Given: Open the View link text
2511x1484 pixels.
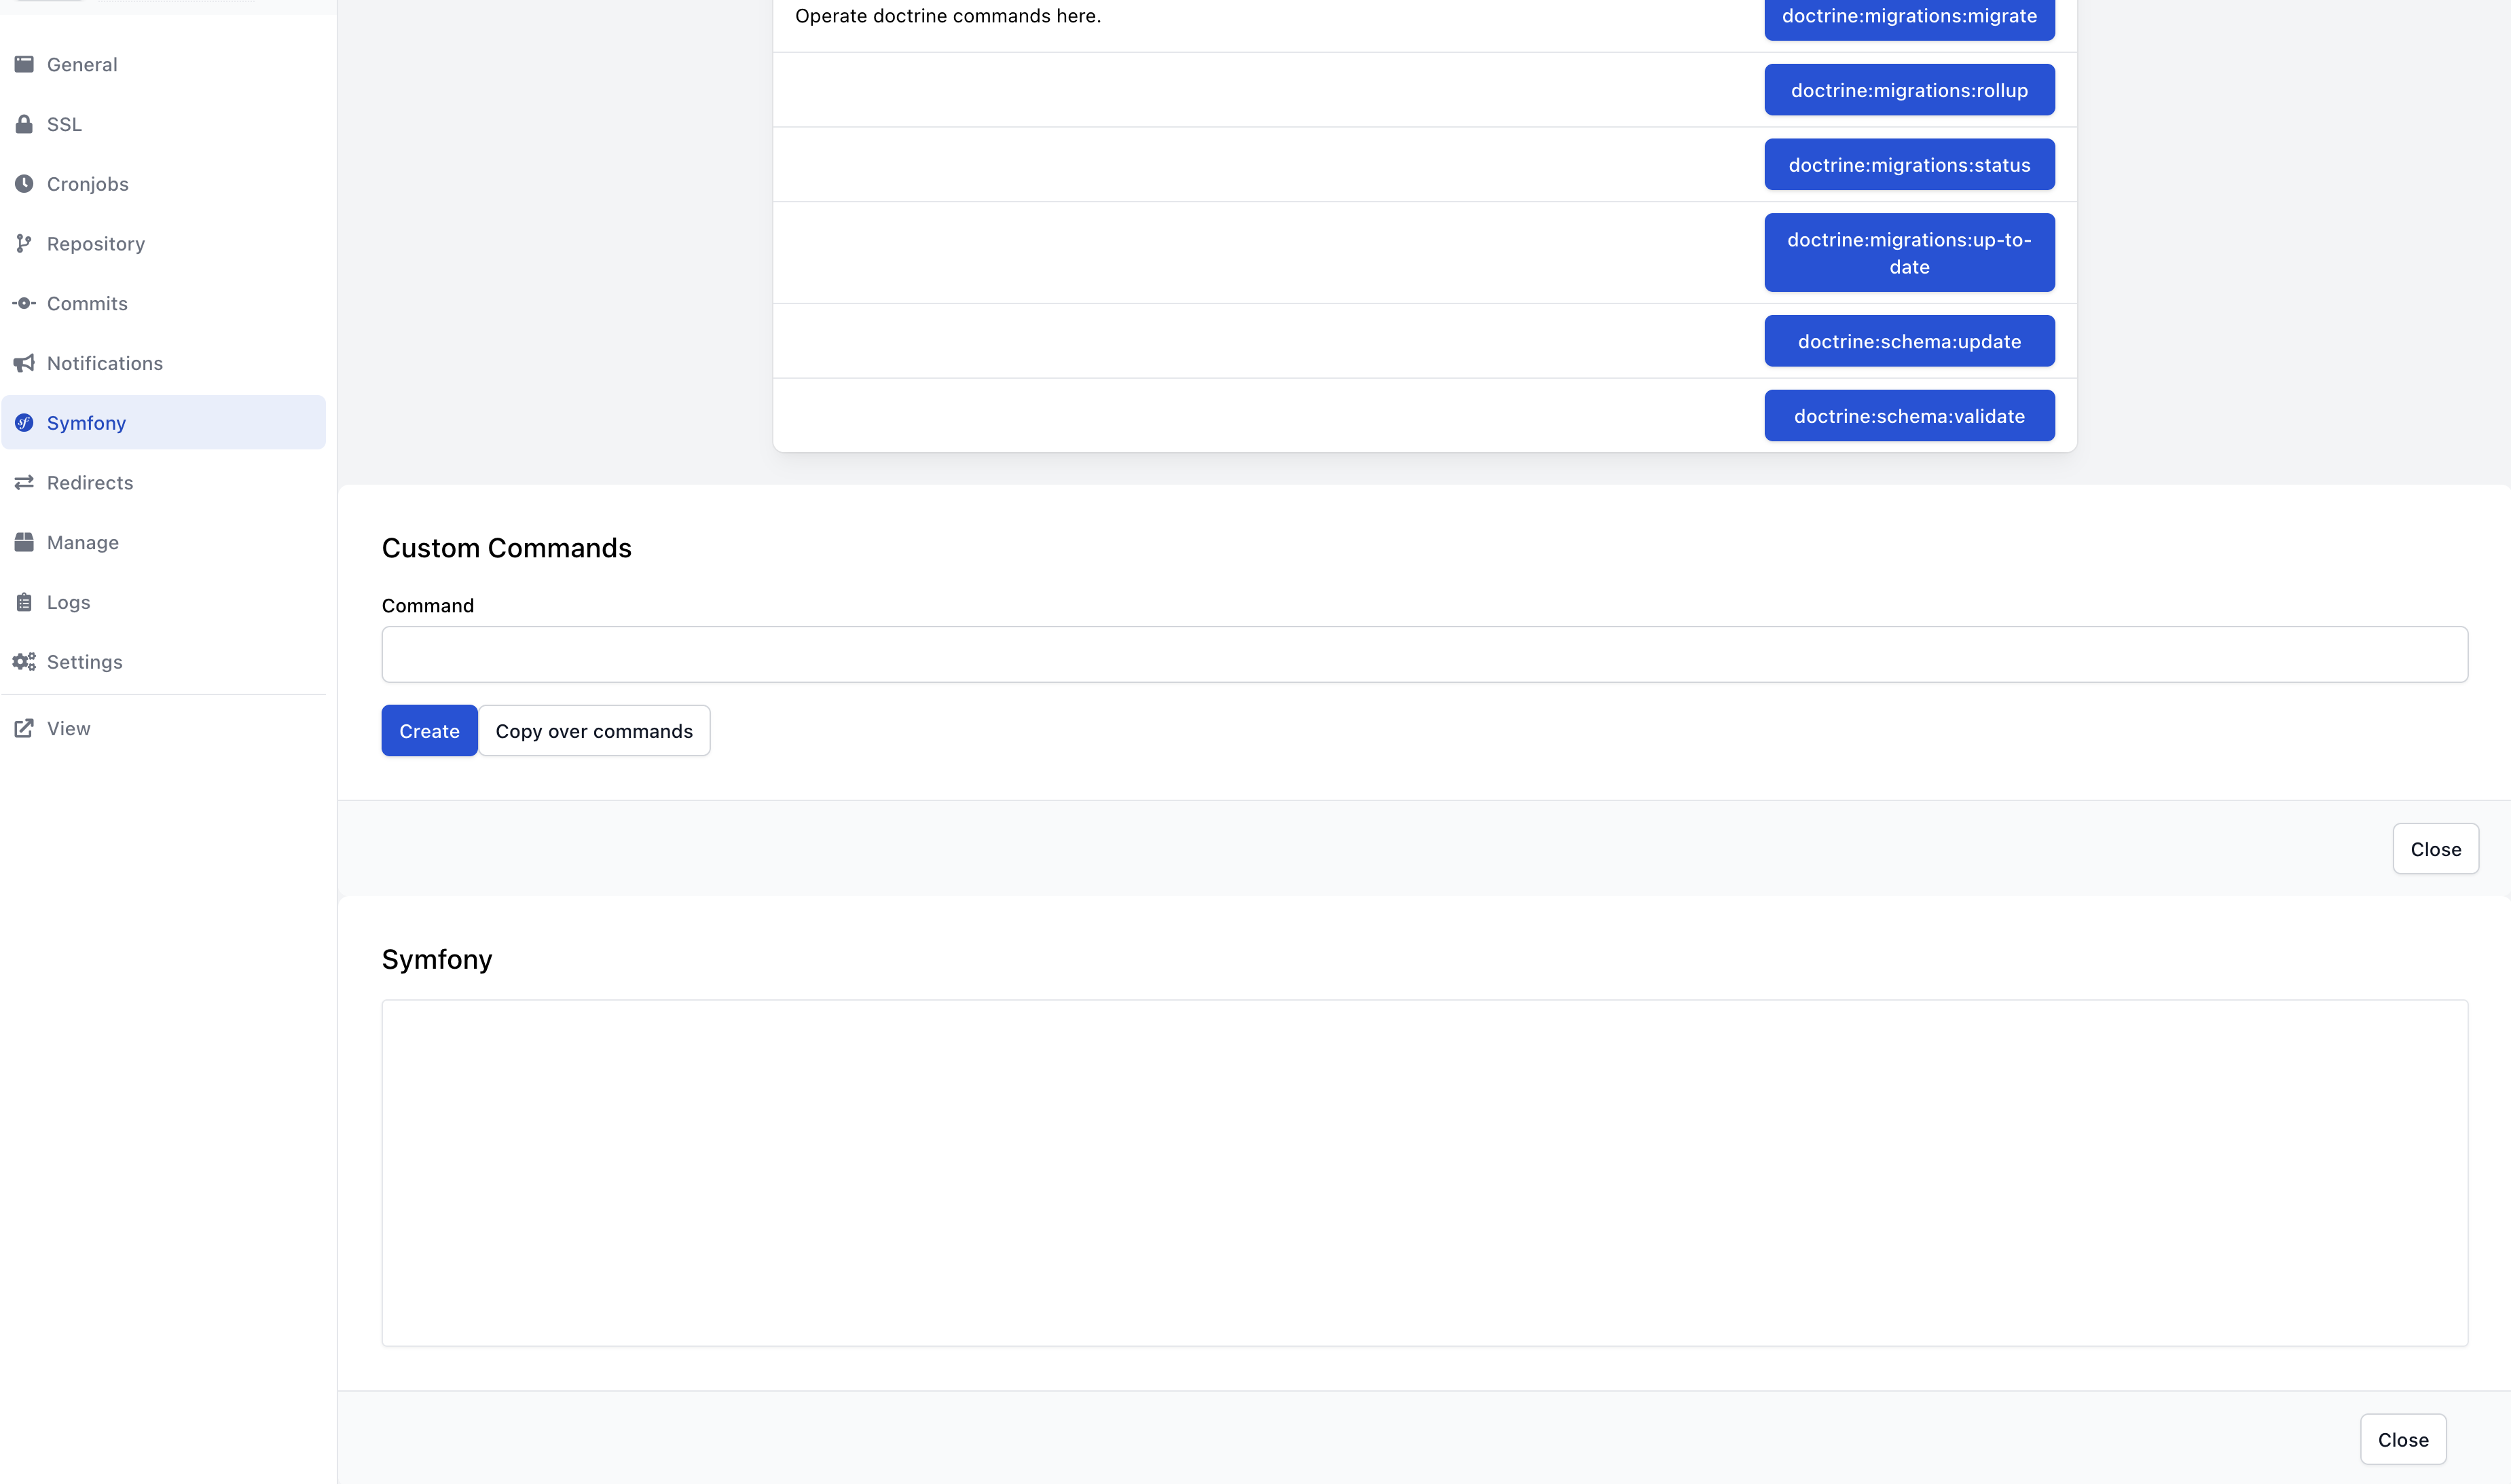Looking at the screenshot, I should (69, 728).
